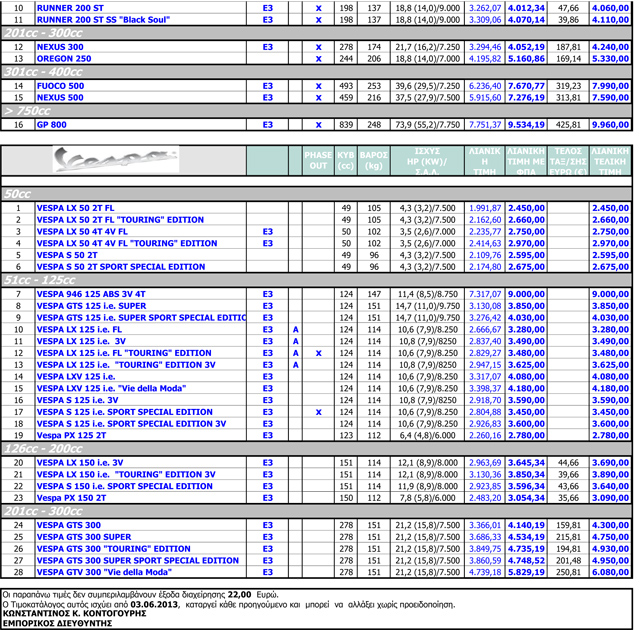Click the 9.960,00 final price for GP 800

[610, 125]
